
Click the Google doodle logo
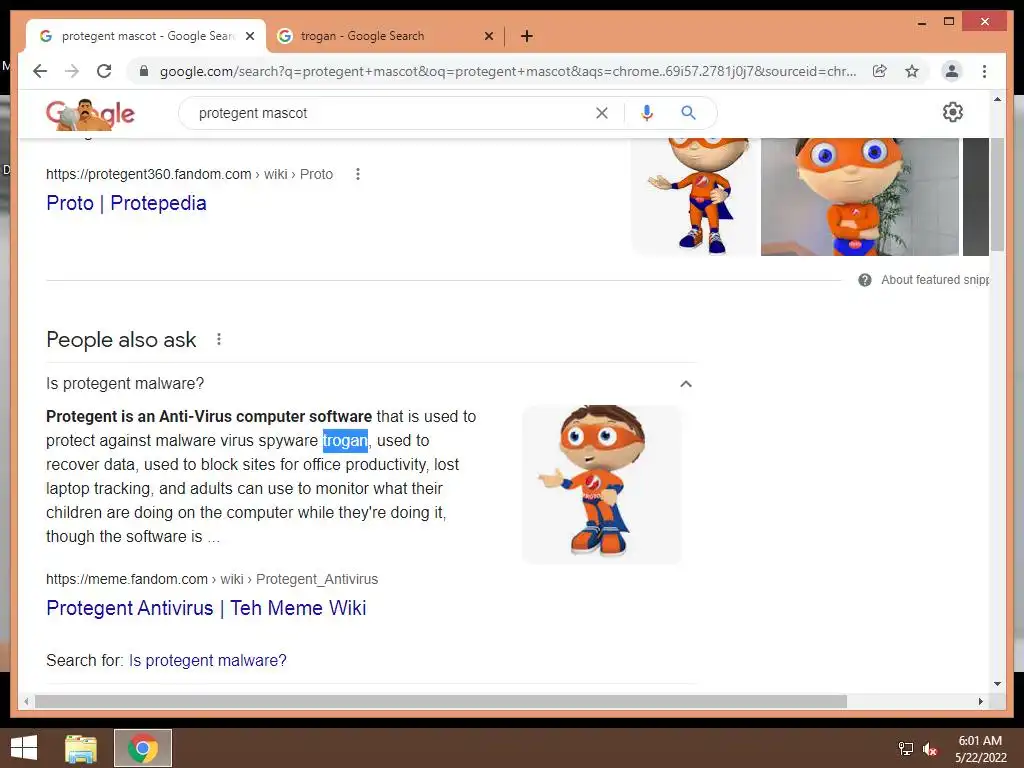click(x=90, y=114)
